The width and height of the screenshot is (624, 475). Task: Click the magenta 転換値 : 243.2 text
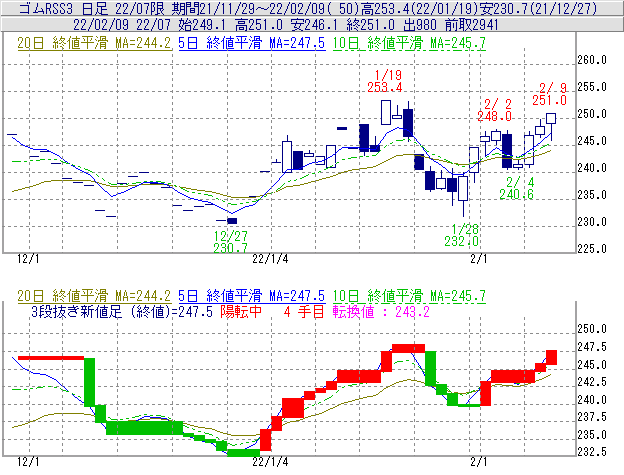pos(381,311)
